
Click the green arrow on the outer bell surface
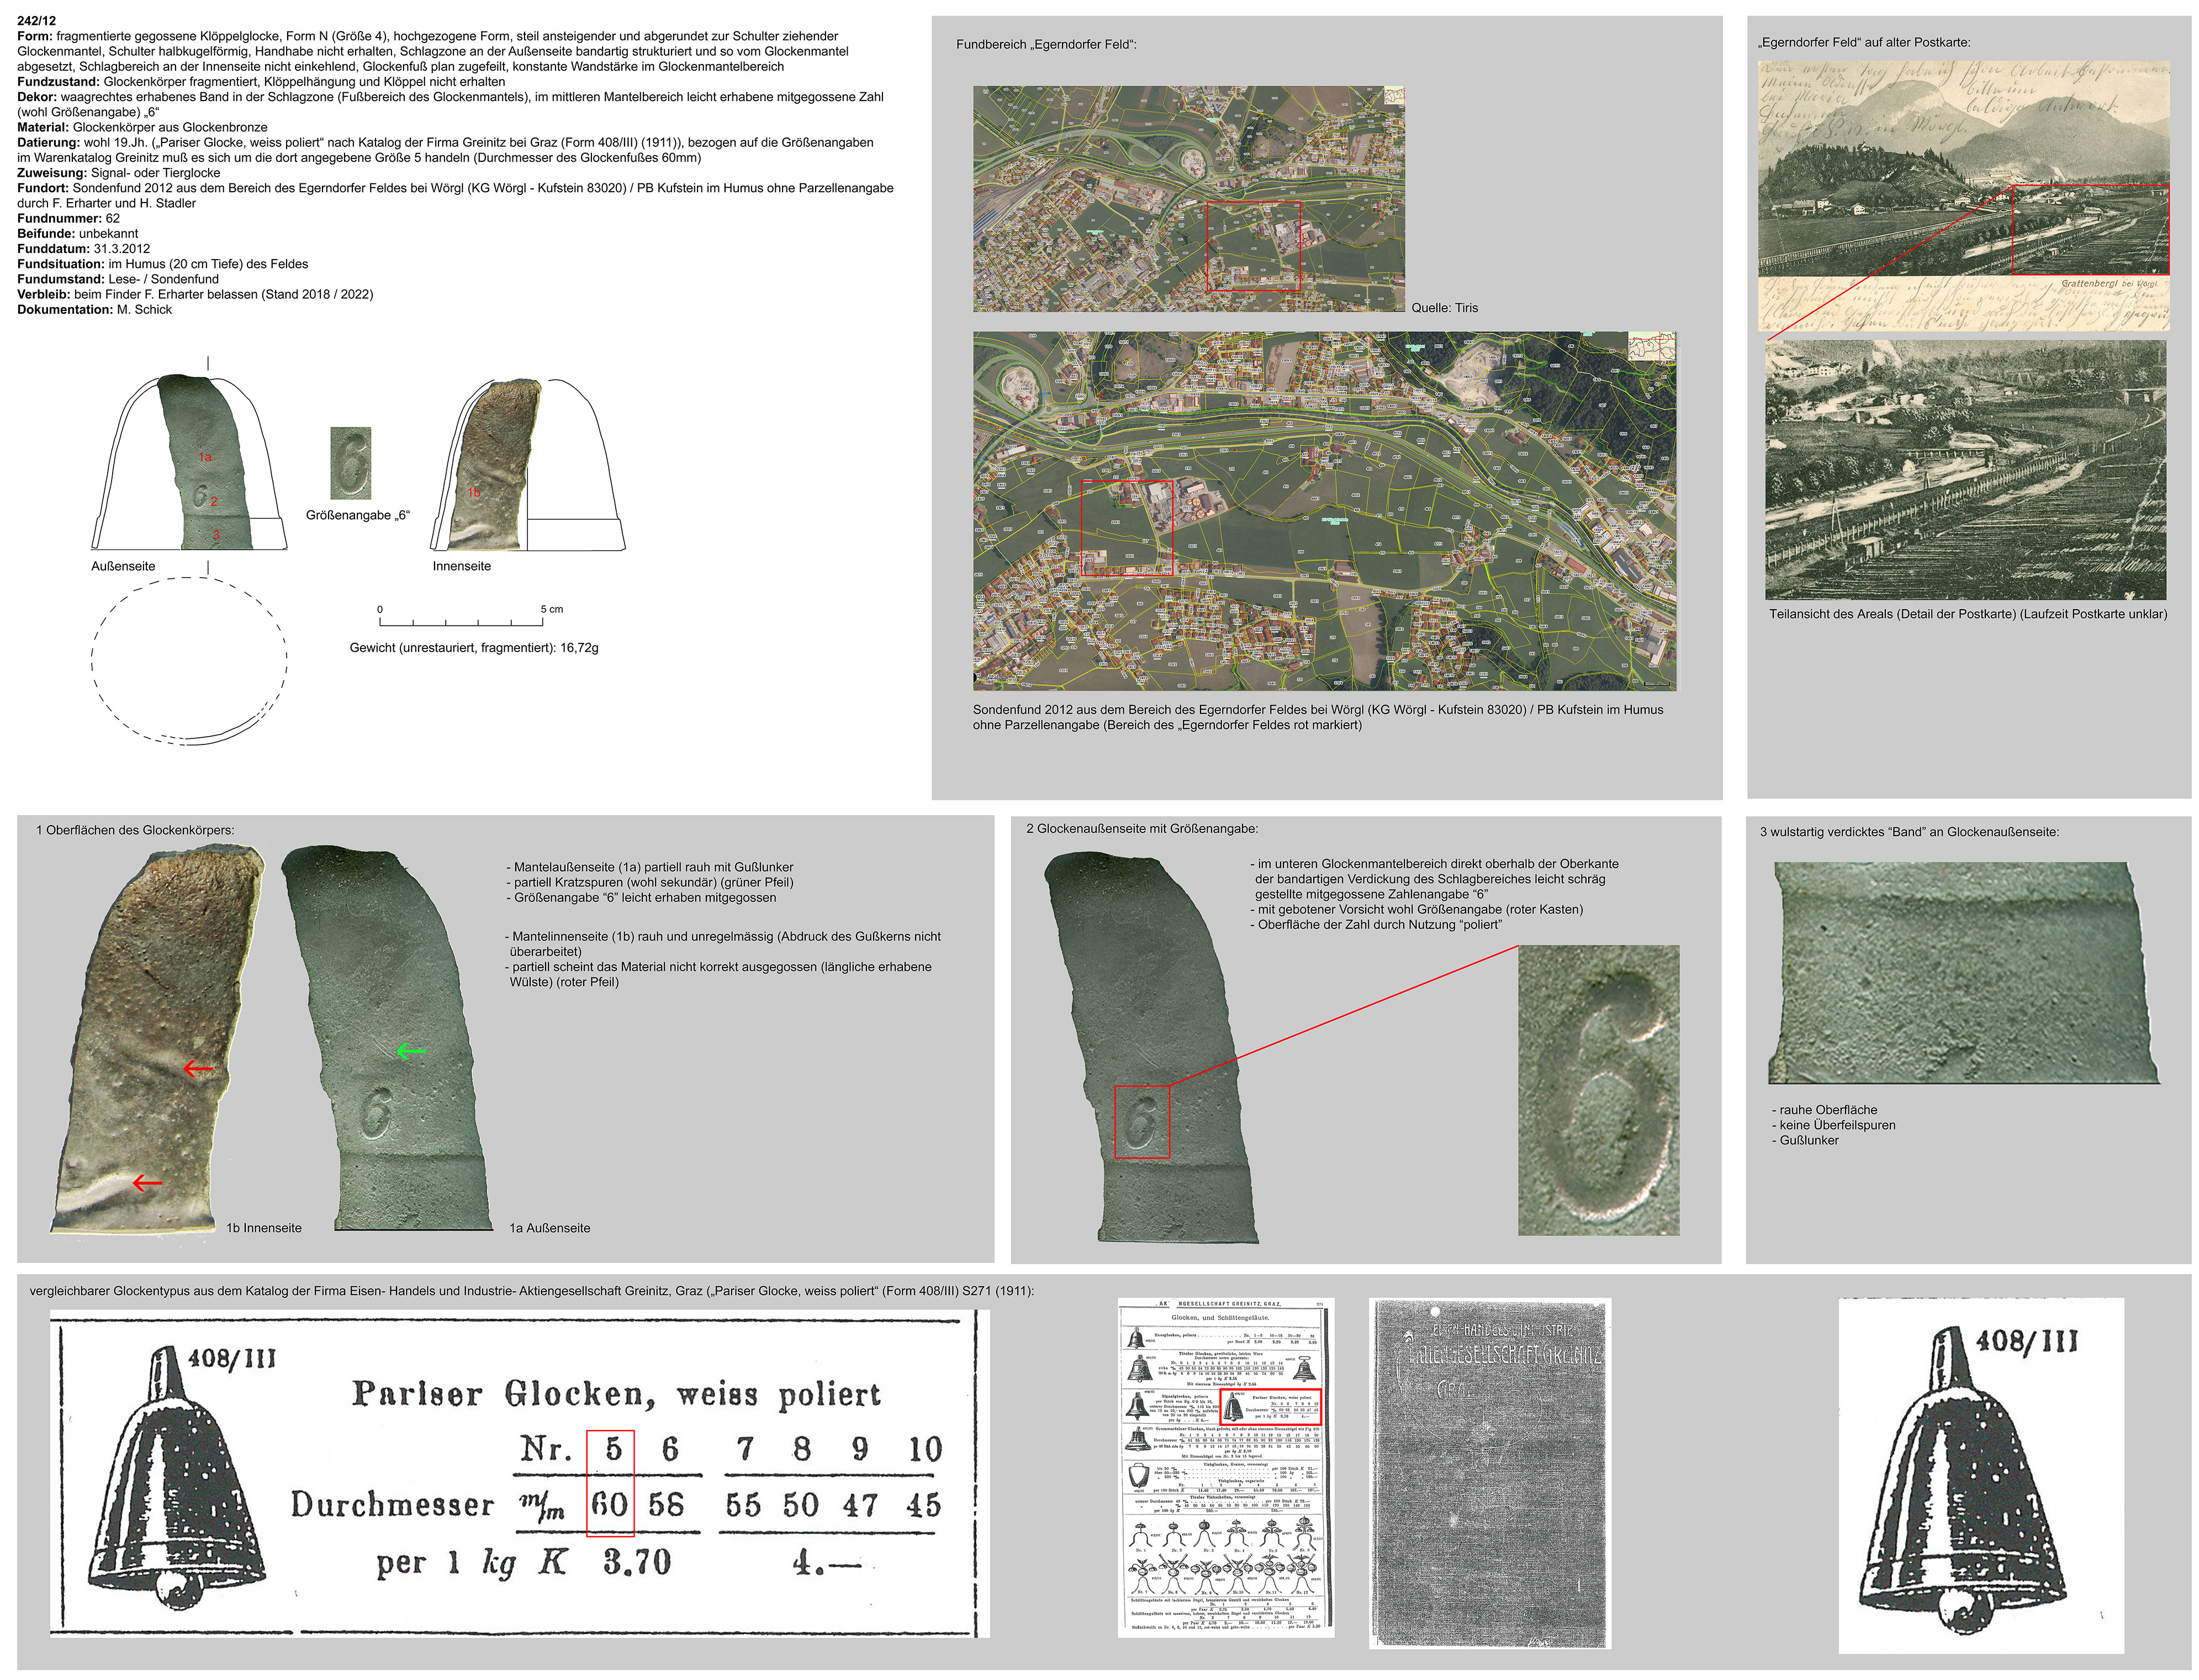(x=411, y=1051)
